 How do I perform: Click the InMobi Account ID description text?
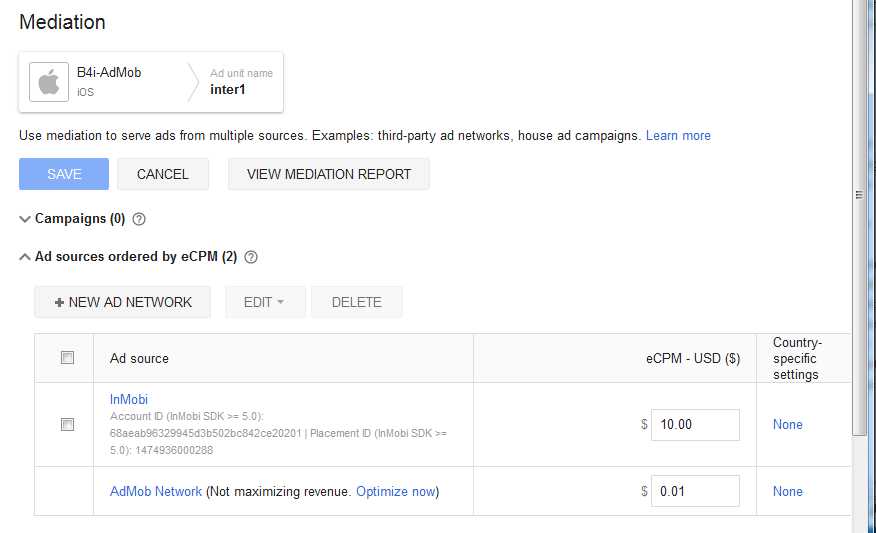(x=278, y=433)
